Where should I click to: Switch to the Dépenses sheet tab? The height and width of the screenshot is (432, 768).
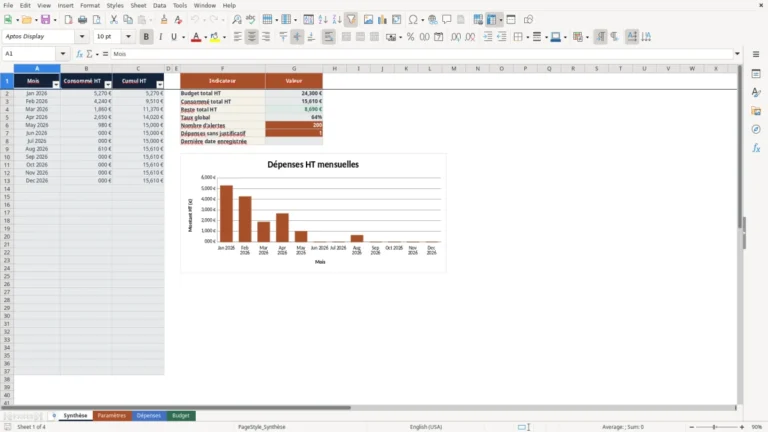pyautogui.click(x=149, y=415)
